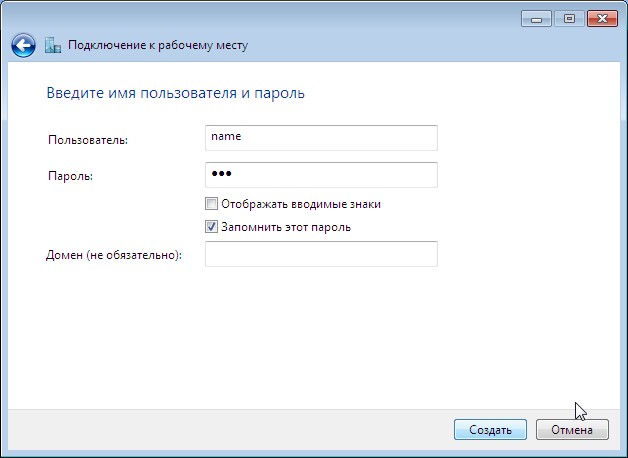Image resolution: width=628 pixels, height=458 pixels.
Task: Focus the Пользователь field containing name
Action: click(x=321, y=138)
